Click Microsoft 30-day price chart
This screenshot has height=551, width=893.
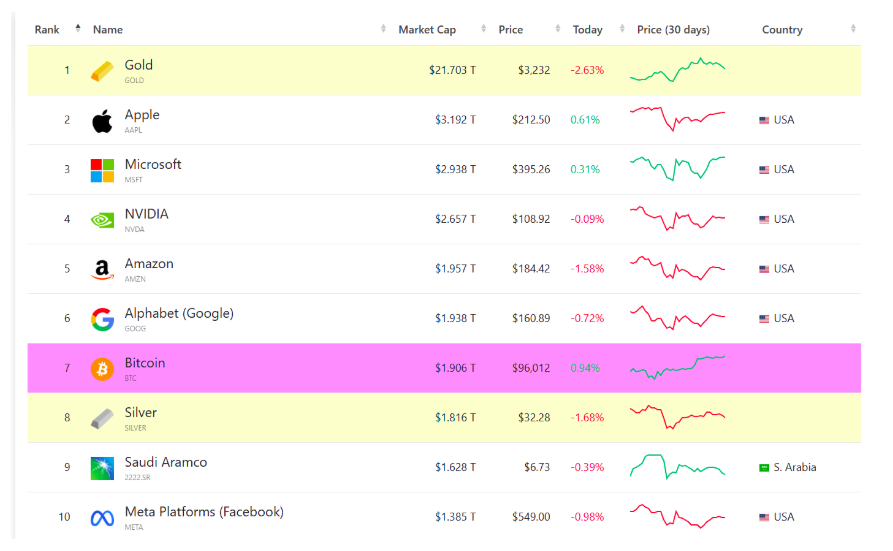point(677,168)
